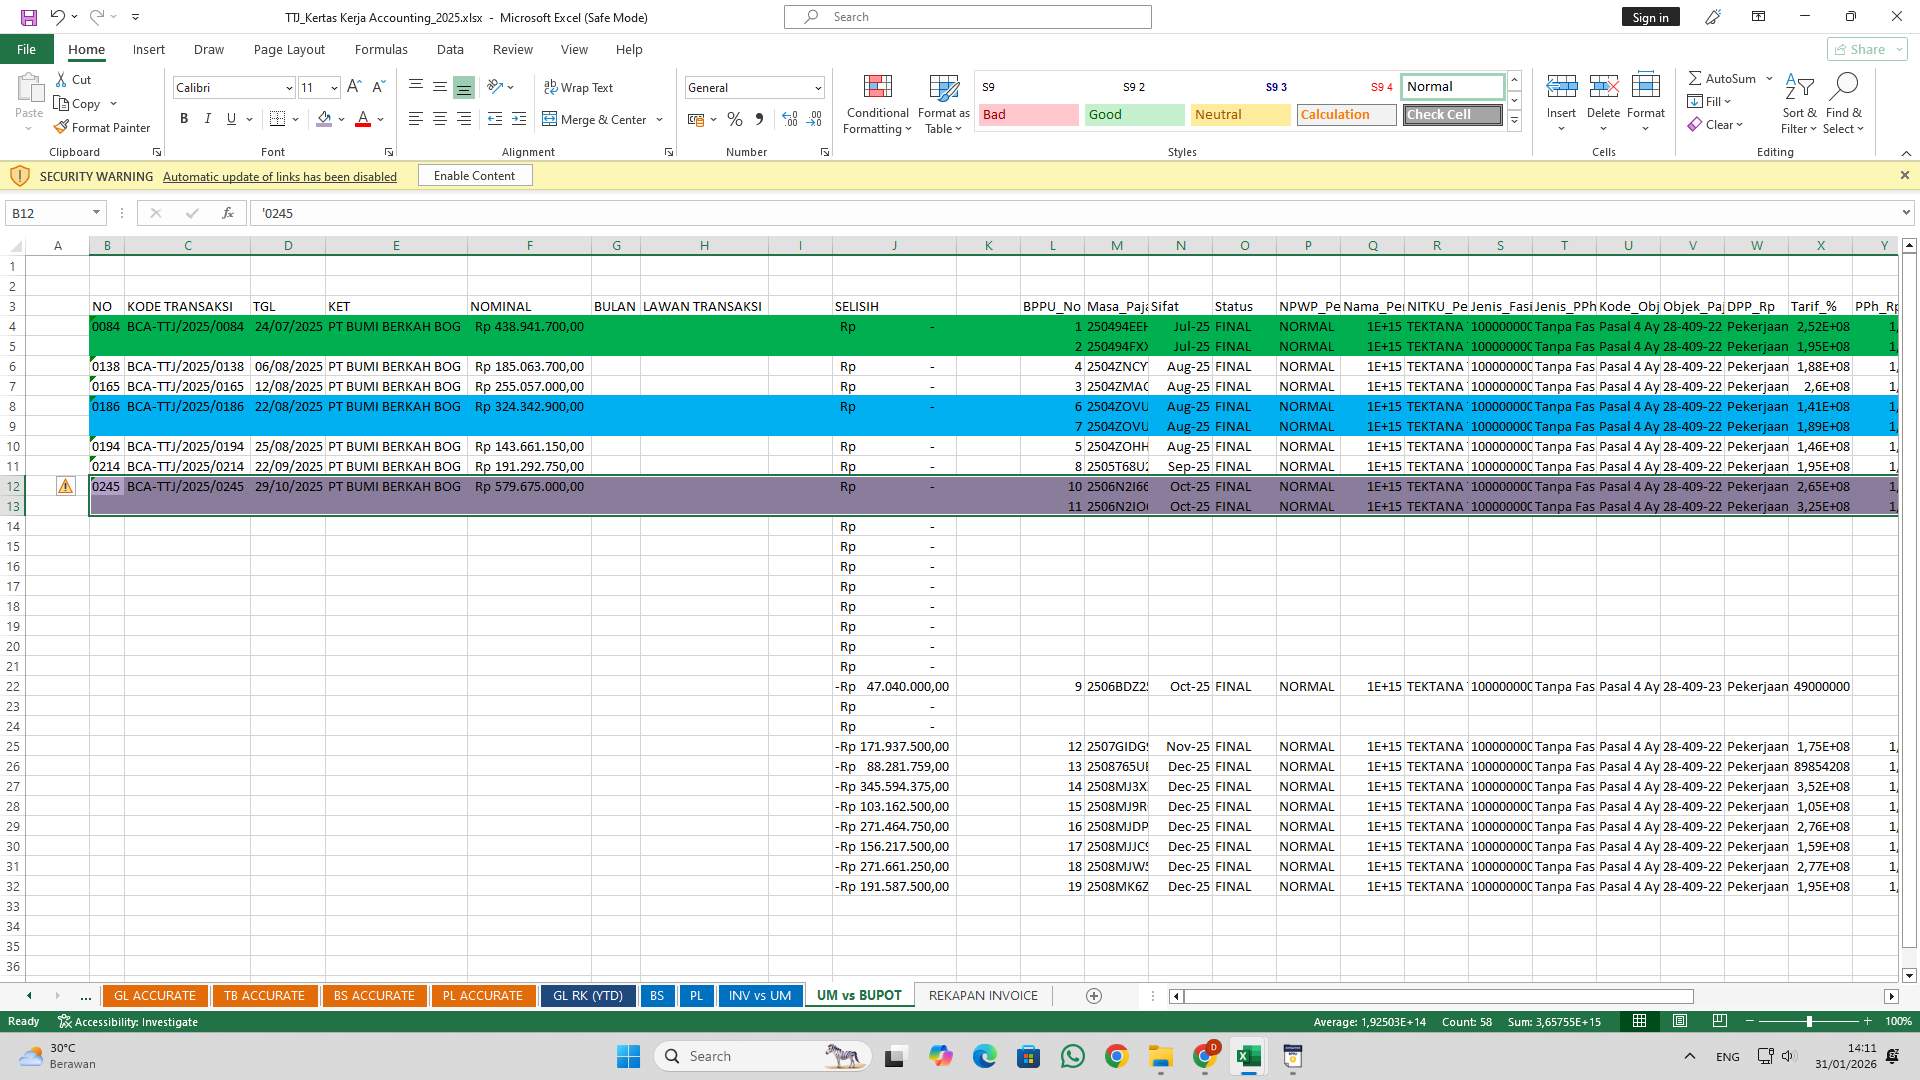
Task: Click the Increase Decimal icon
Action: (x=790, y=119)
